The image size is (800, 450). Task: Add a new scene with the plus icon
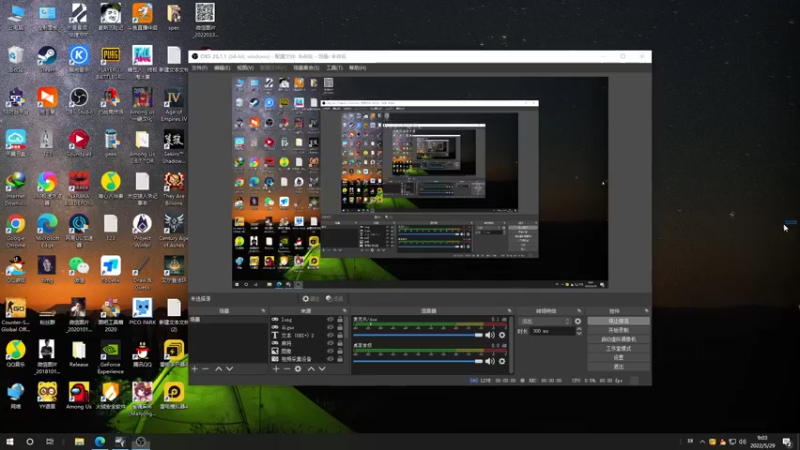coord(194,368)
